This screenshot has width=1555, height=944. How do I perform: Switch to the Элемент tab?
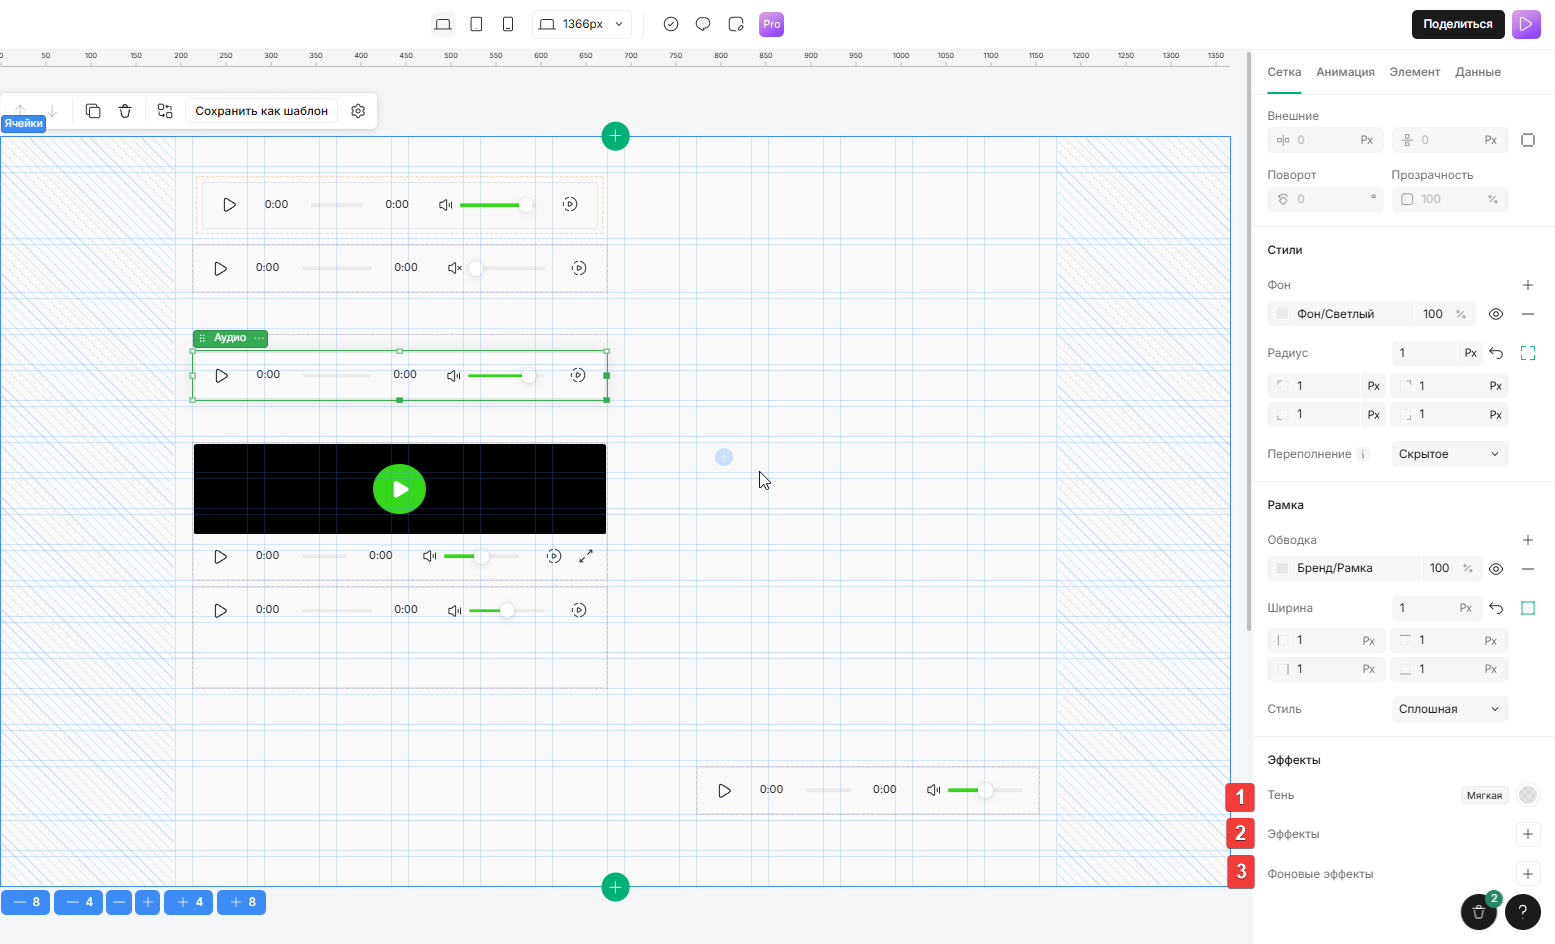pos(1414,72)
